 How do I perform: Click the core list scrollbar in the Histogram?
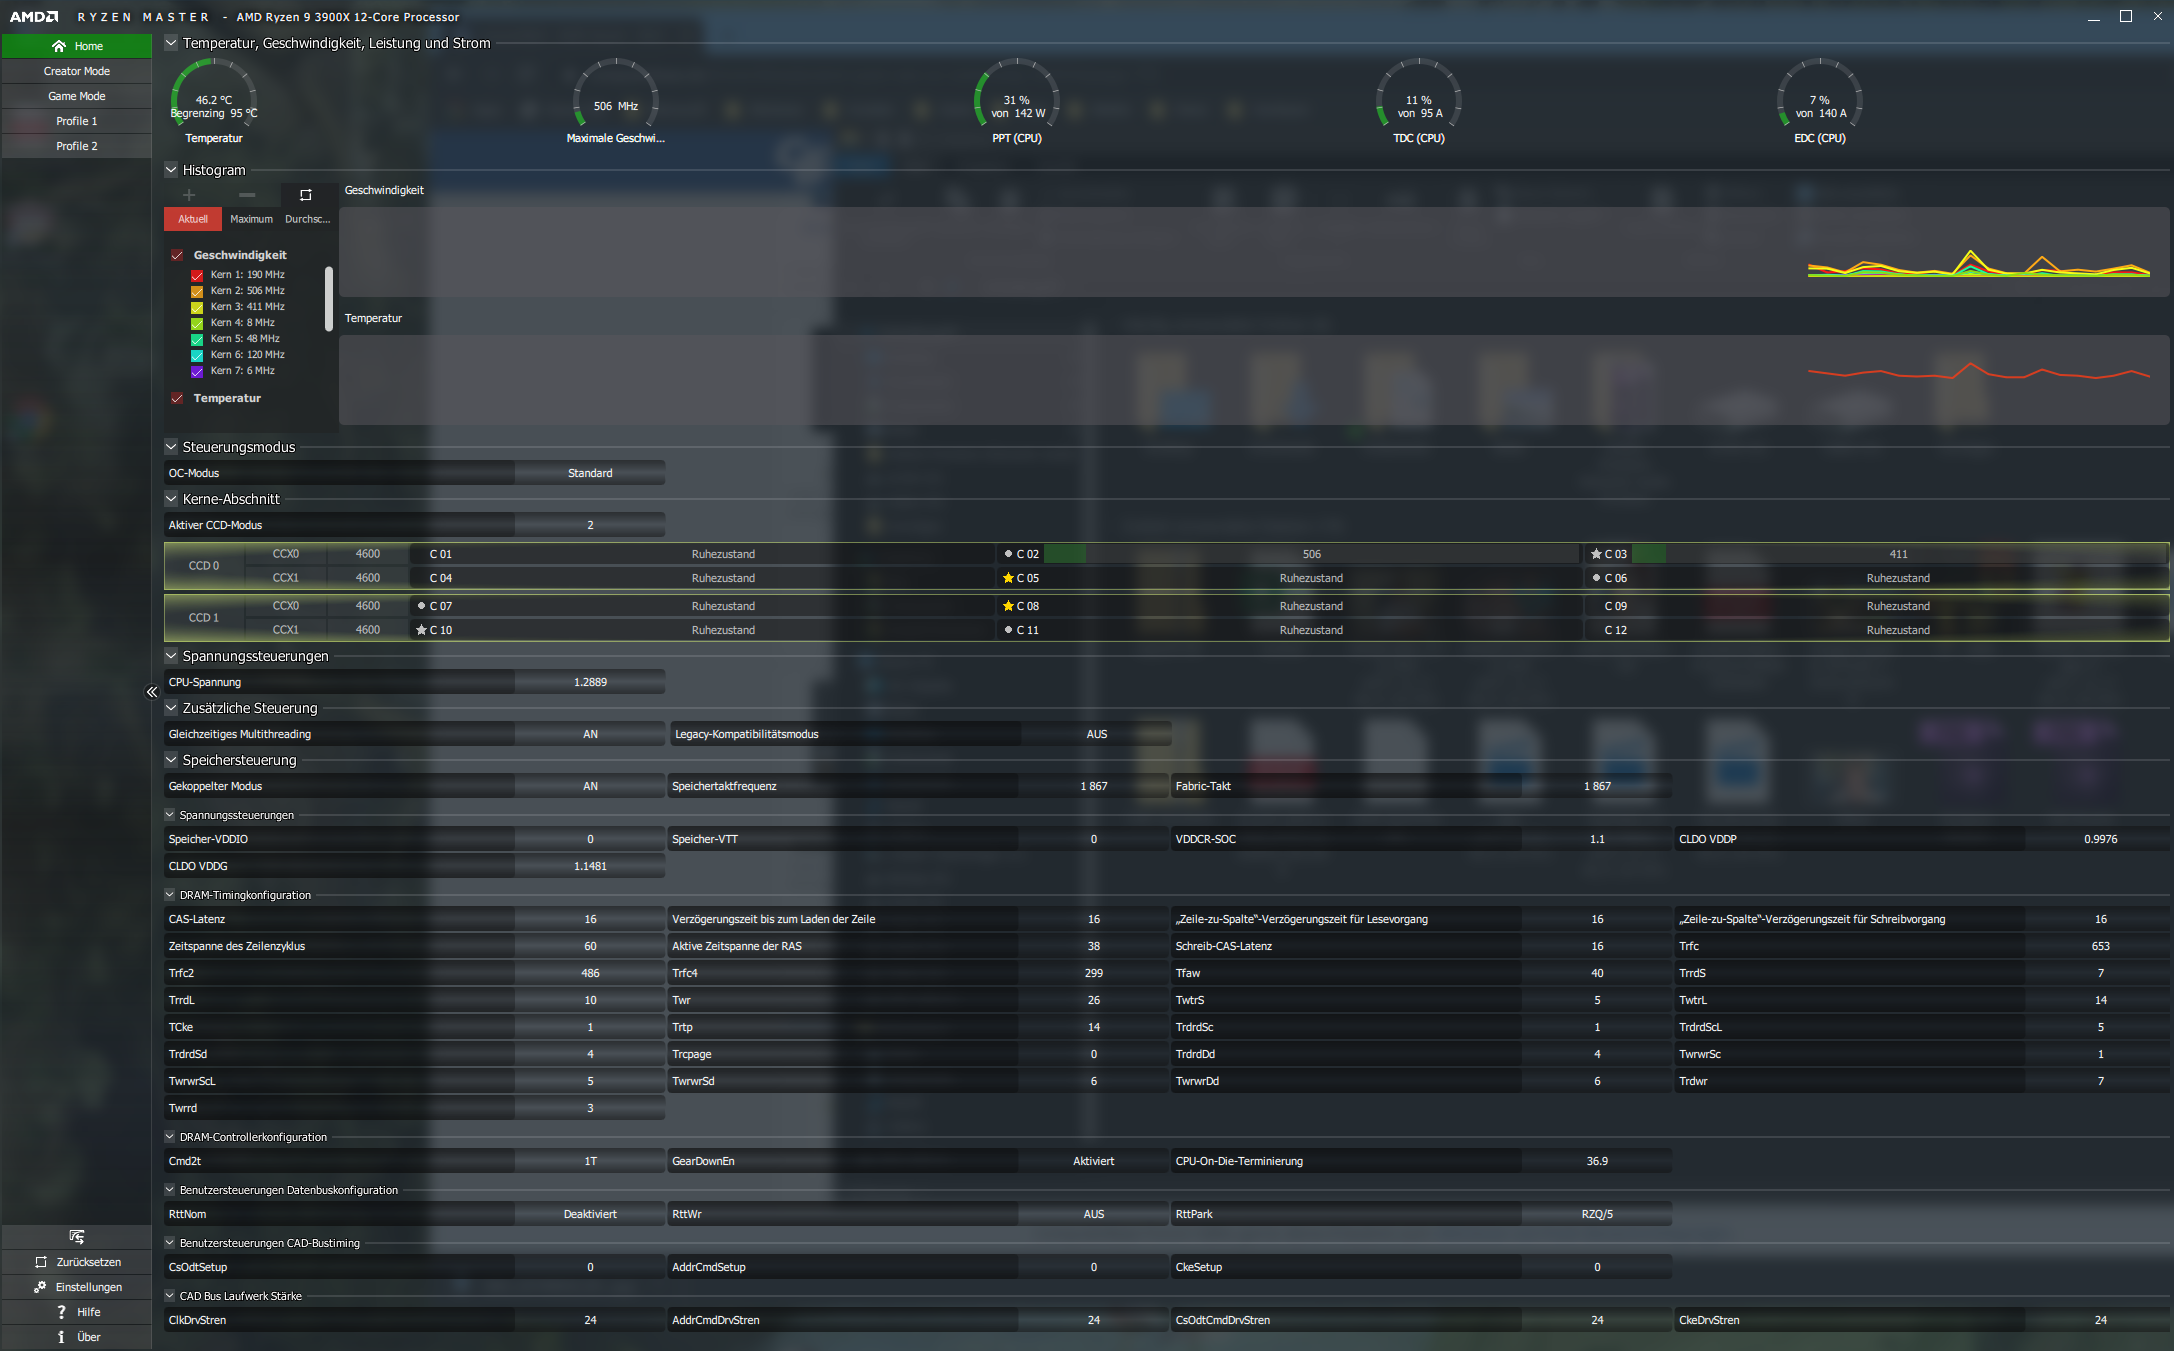[x=329, y=298]
